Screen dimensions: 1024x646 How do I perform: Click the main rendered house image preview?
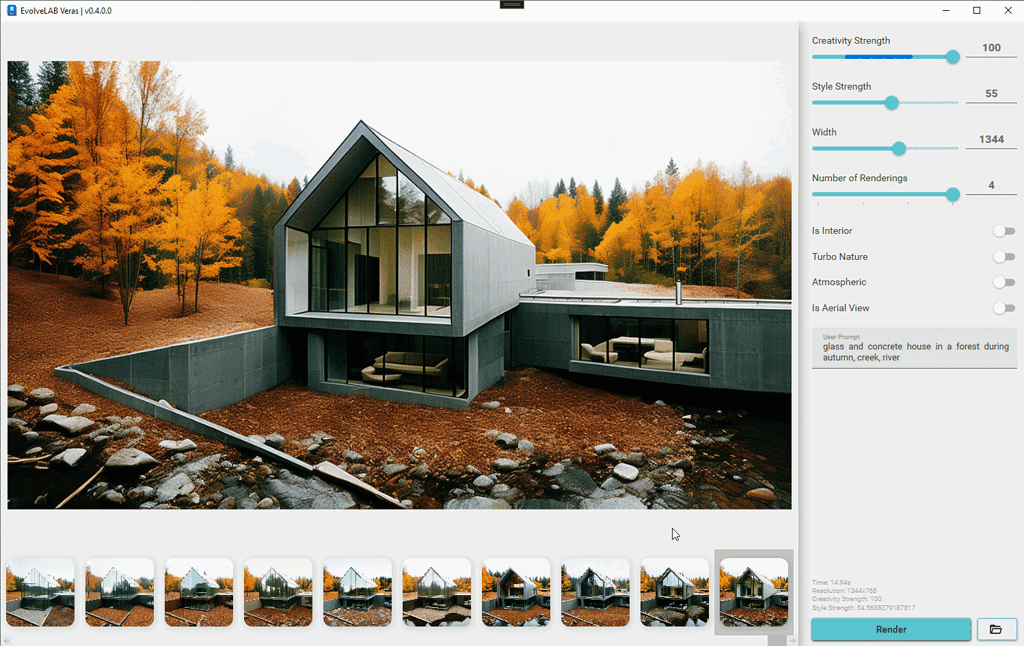click(398, 283)
